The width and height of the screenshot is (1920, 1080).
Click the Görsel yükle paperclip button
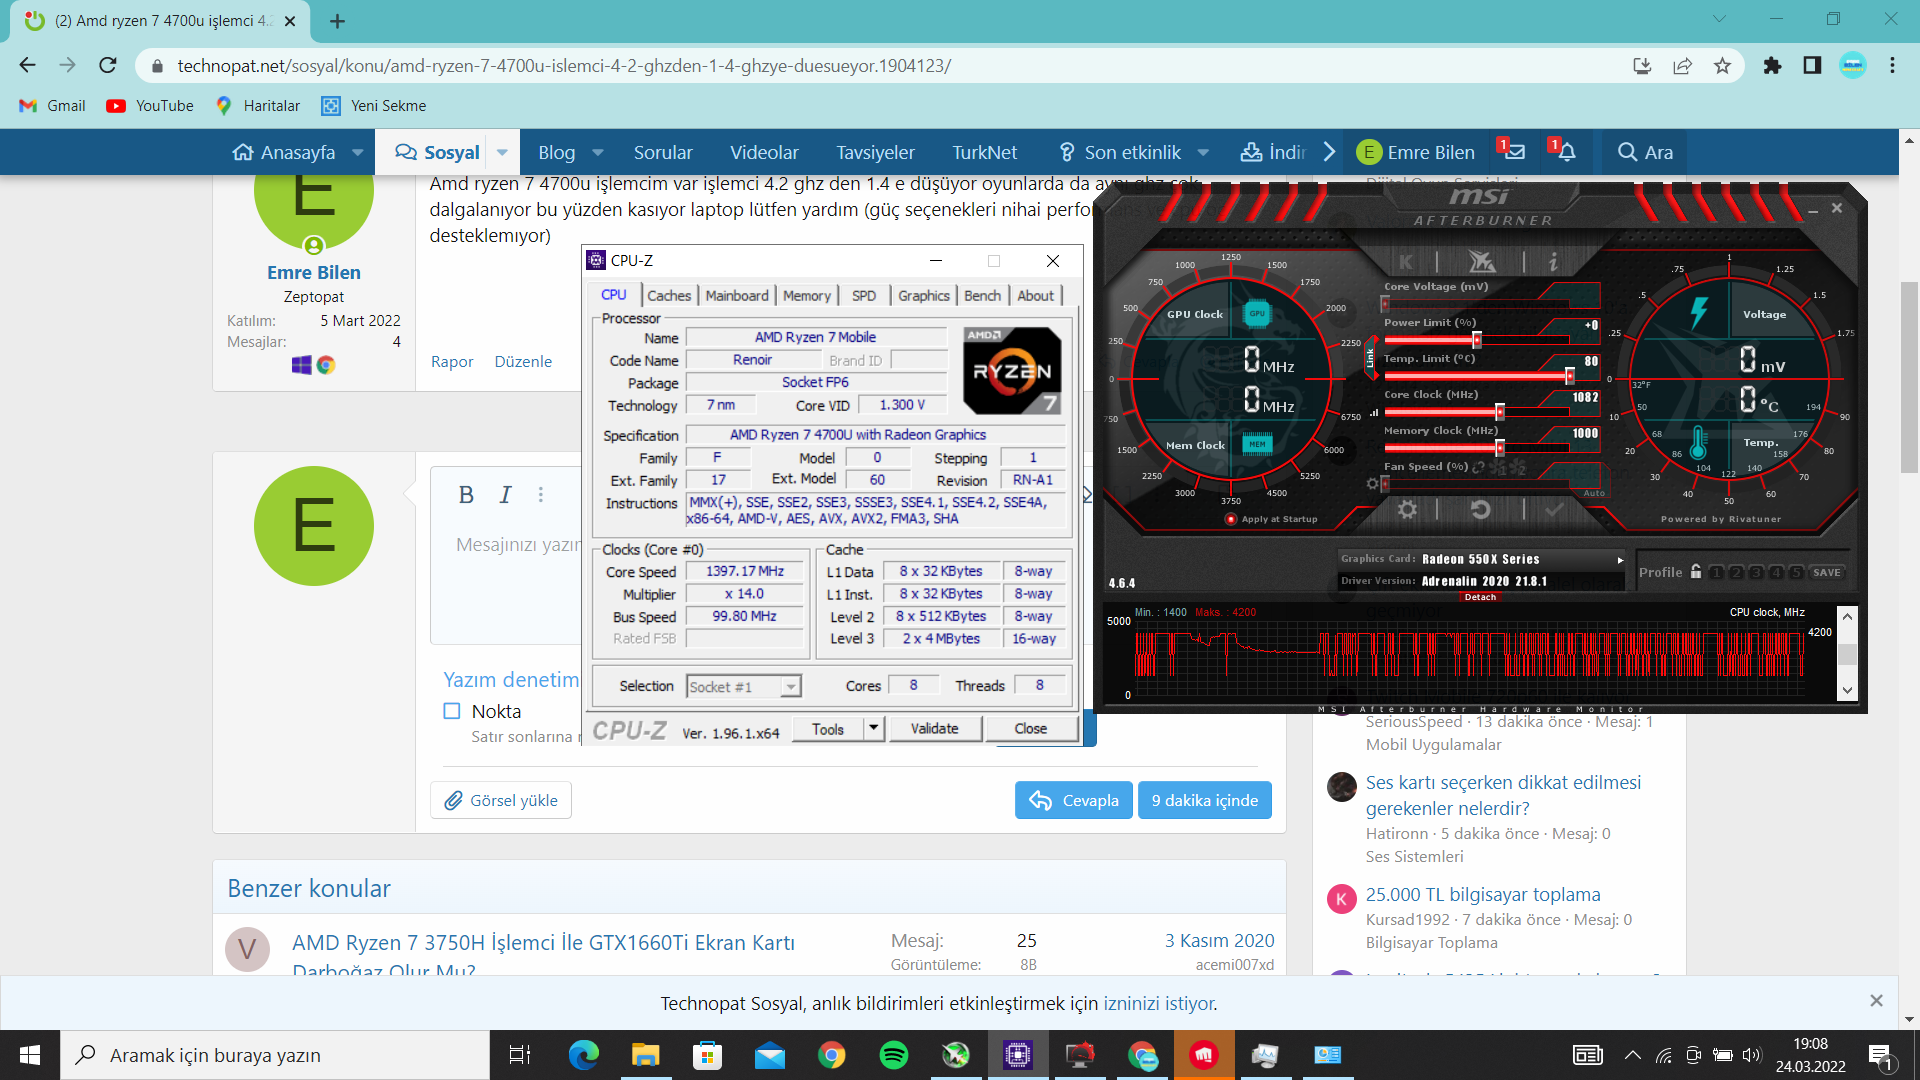(x=501, y=800)
